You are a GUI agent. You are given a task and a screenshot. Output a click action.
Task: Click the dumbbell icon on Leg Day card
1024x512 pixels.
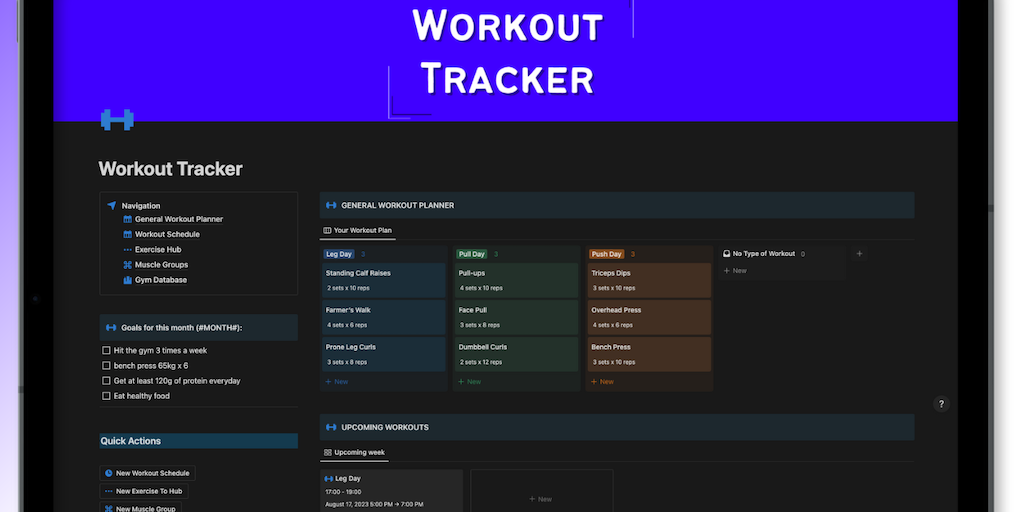[328, 479]
